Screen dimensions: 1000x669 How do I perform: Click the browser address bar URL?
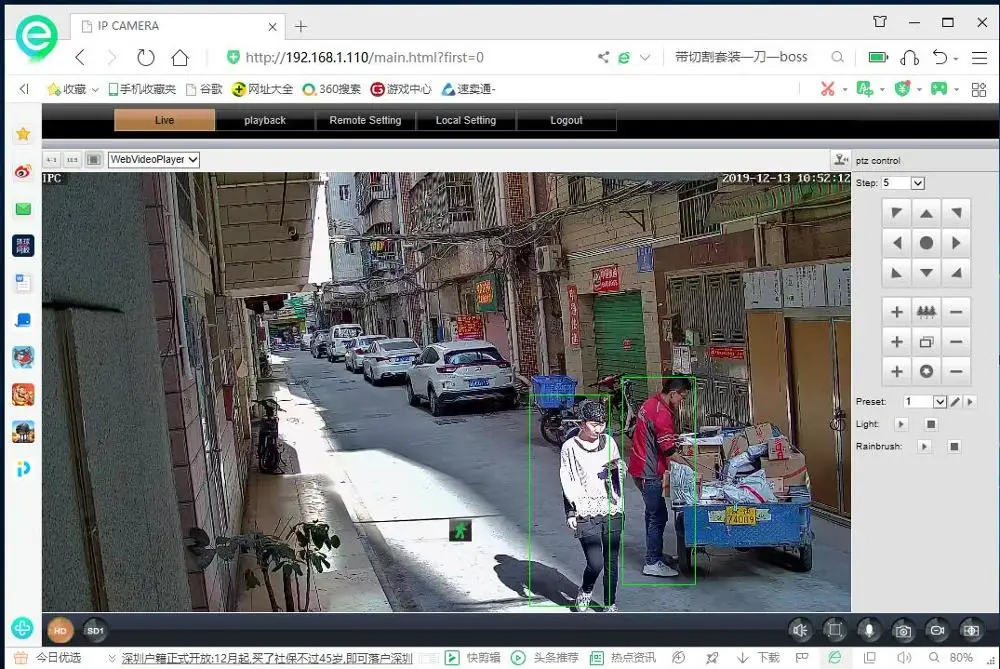tap(364, 57)
